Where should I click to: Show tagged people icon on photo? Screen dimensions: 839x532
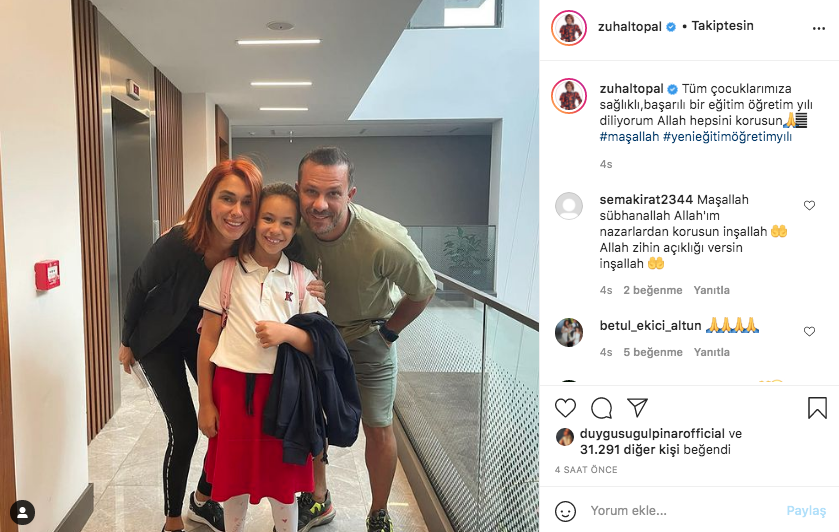click(x=22, y=512)
